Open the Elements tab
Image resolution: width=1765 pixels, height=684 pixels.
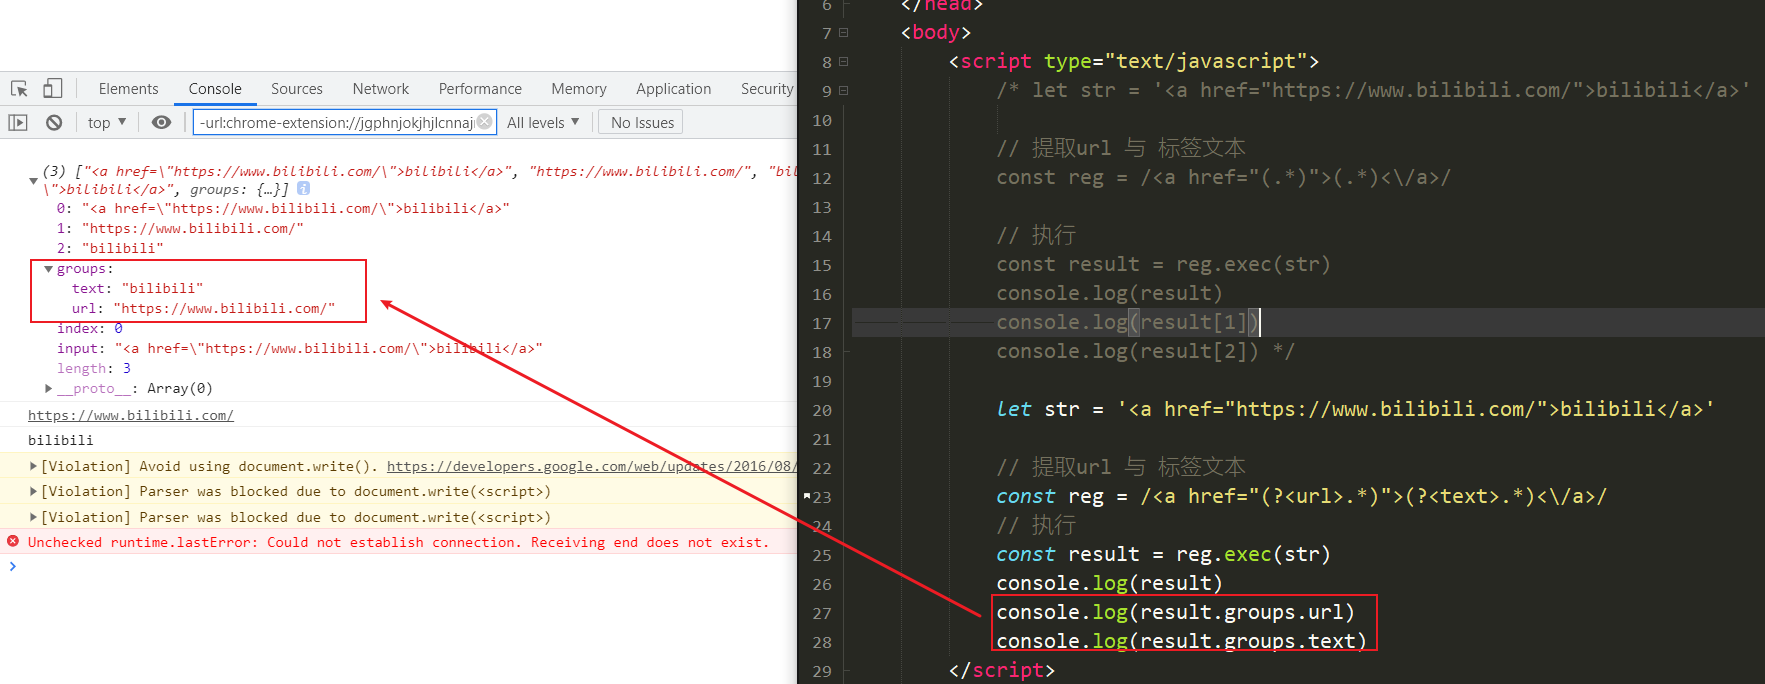[x=128, y=89]
